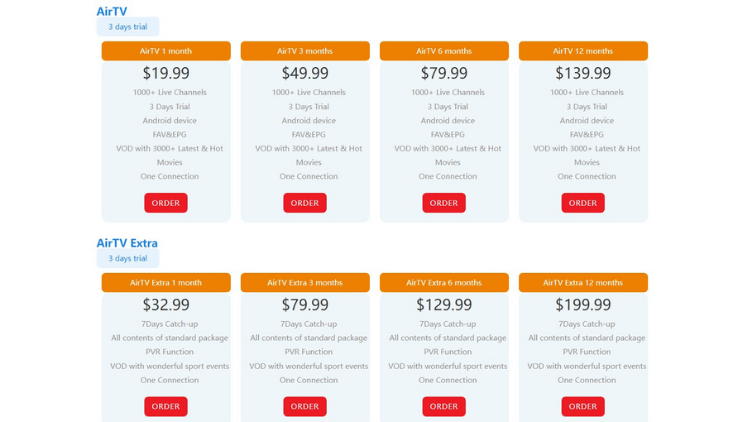Click ORDER under AirTV 6 months
The height and width of the screenshot is (422, 750).
444,203
